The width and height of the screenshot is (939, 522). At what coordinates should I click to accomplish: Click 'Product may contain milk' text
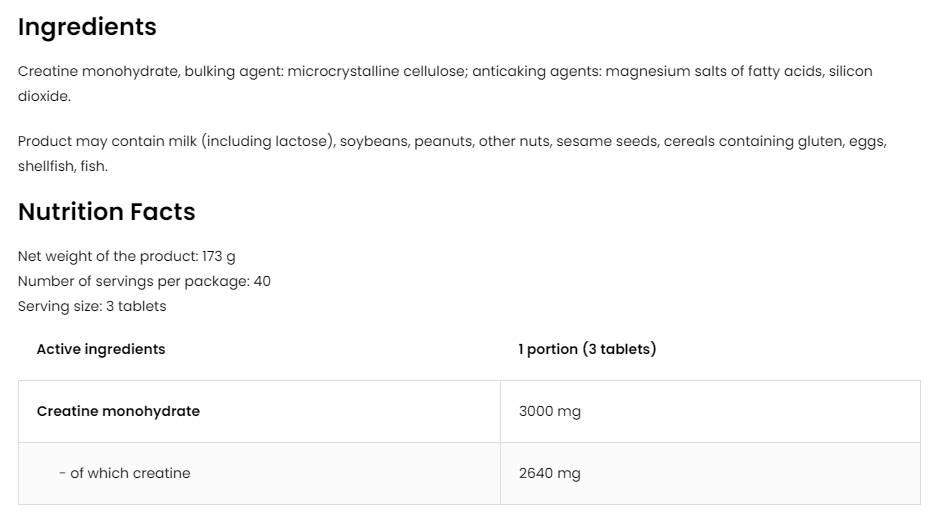[107, 141]
